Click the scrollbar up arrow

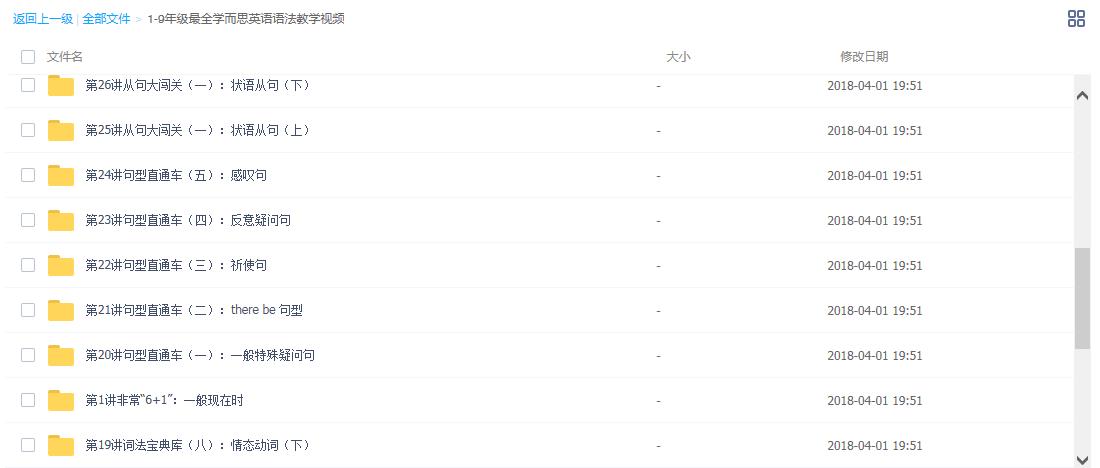pyautogui.click(x=1082, y=96)
